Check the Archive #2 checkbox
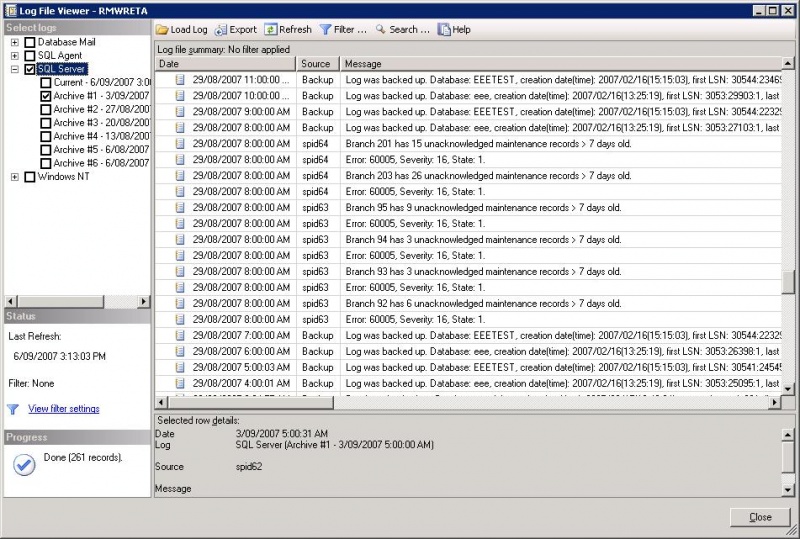The width and height of the screenshot is (800, 539). pyautogui.click(x=46, y=109)
